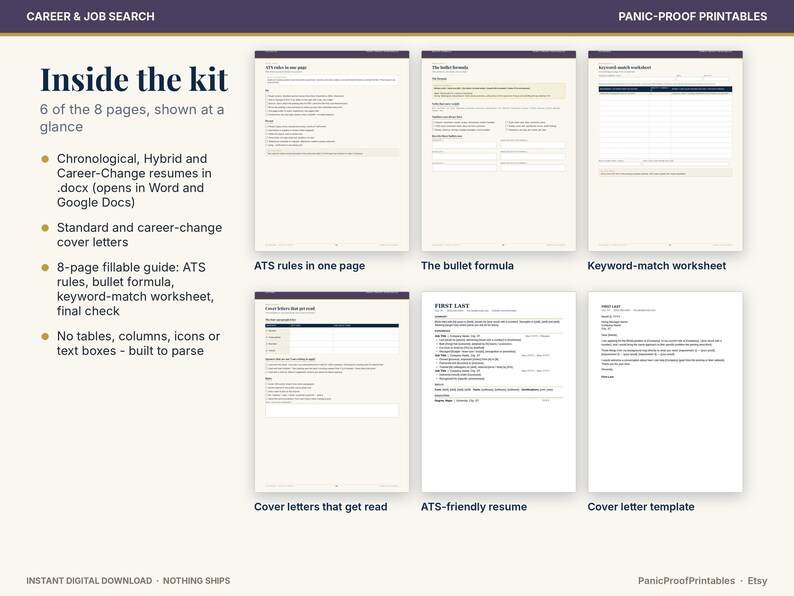Click the 'Inside the kit' heading
The image size is (794, 596).
point(134,80)
